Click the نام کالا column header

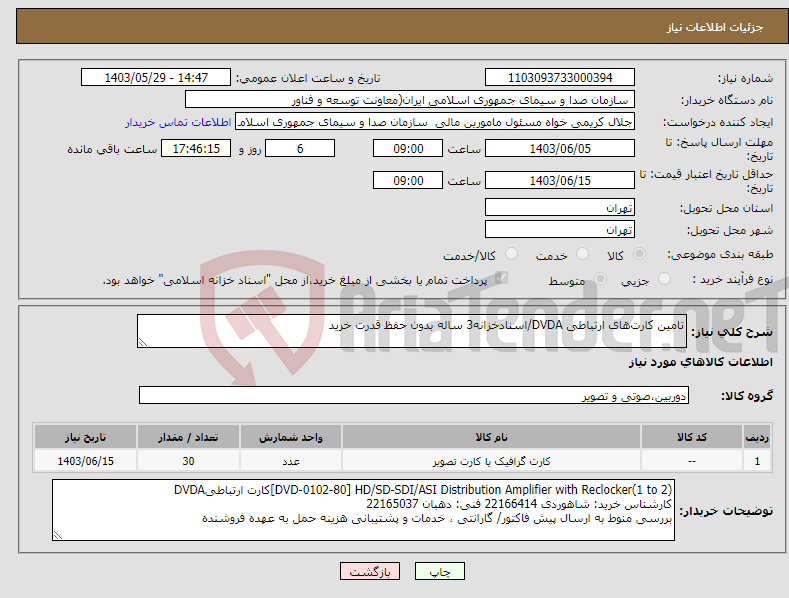(x=491, y=437)
